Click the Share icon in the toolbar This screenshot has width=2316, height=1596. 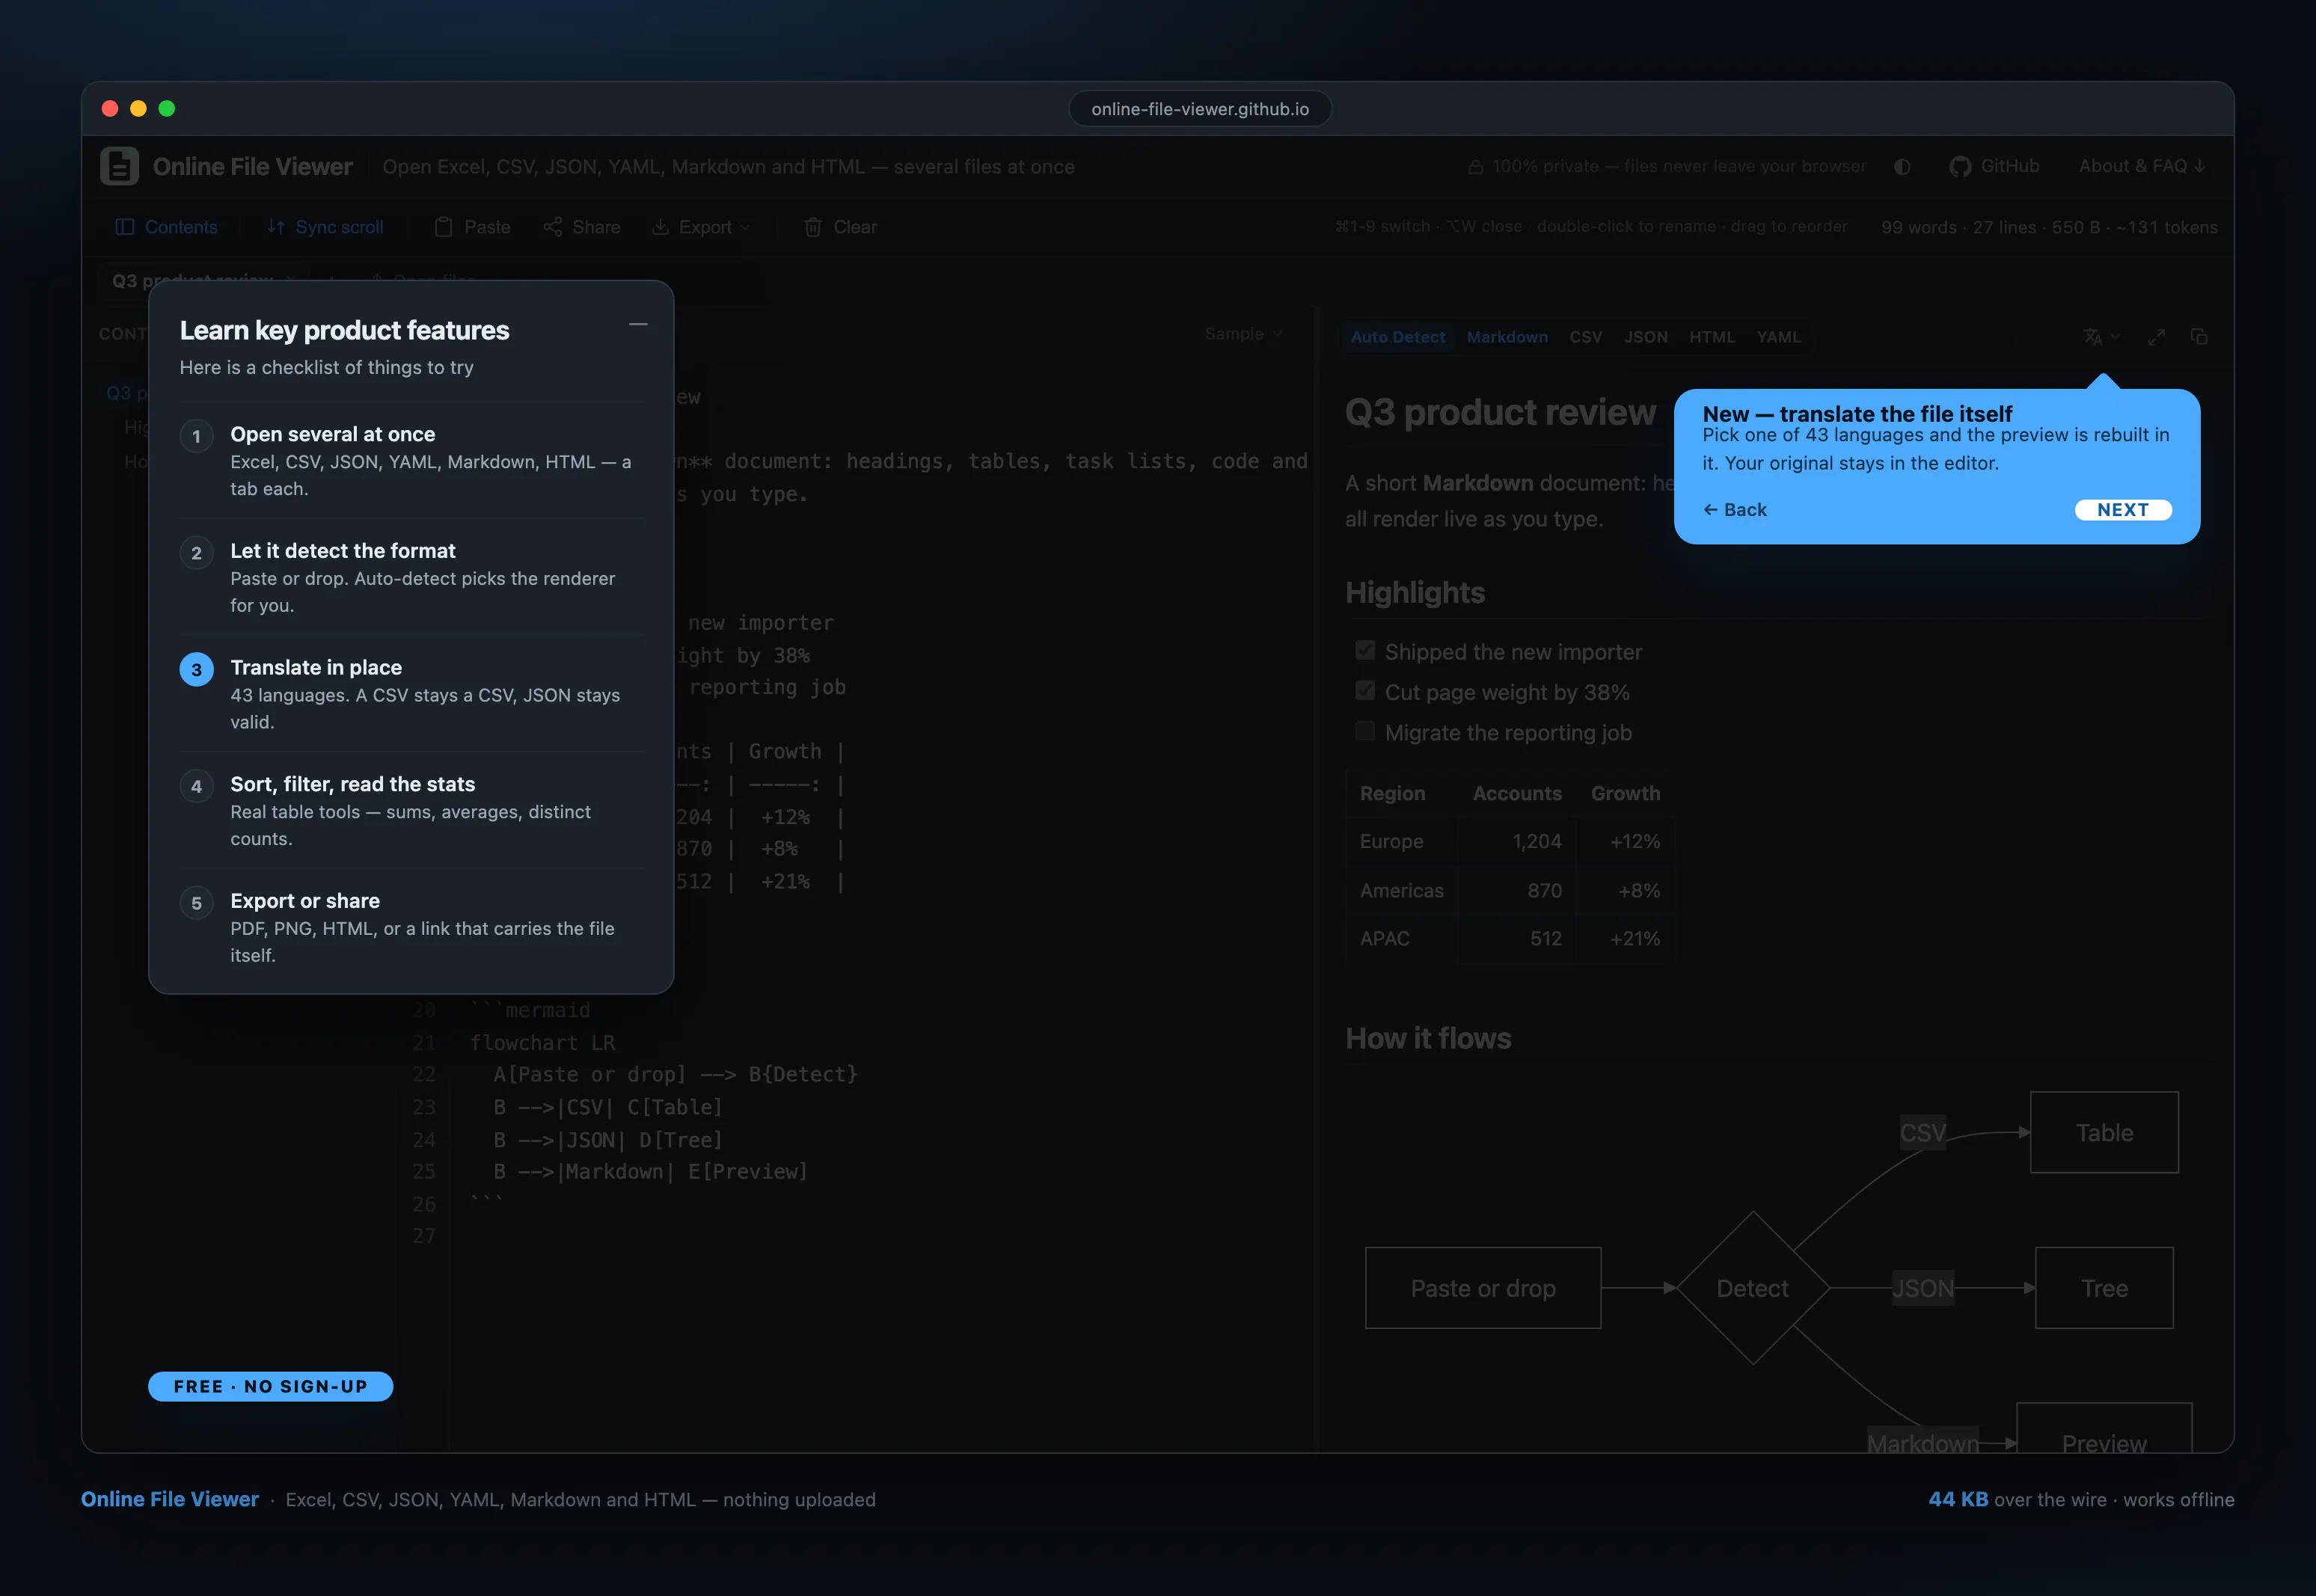click(x=552, y=227)
